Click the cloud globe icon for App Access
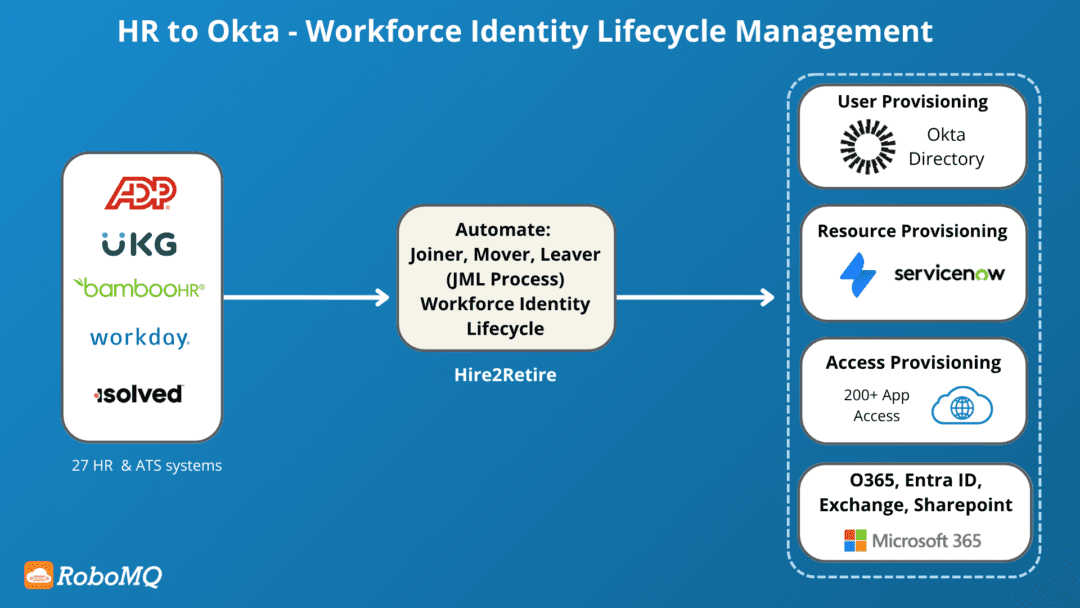Screen dimensions: 1080x608 (x=964, y=406)
